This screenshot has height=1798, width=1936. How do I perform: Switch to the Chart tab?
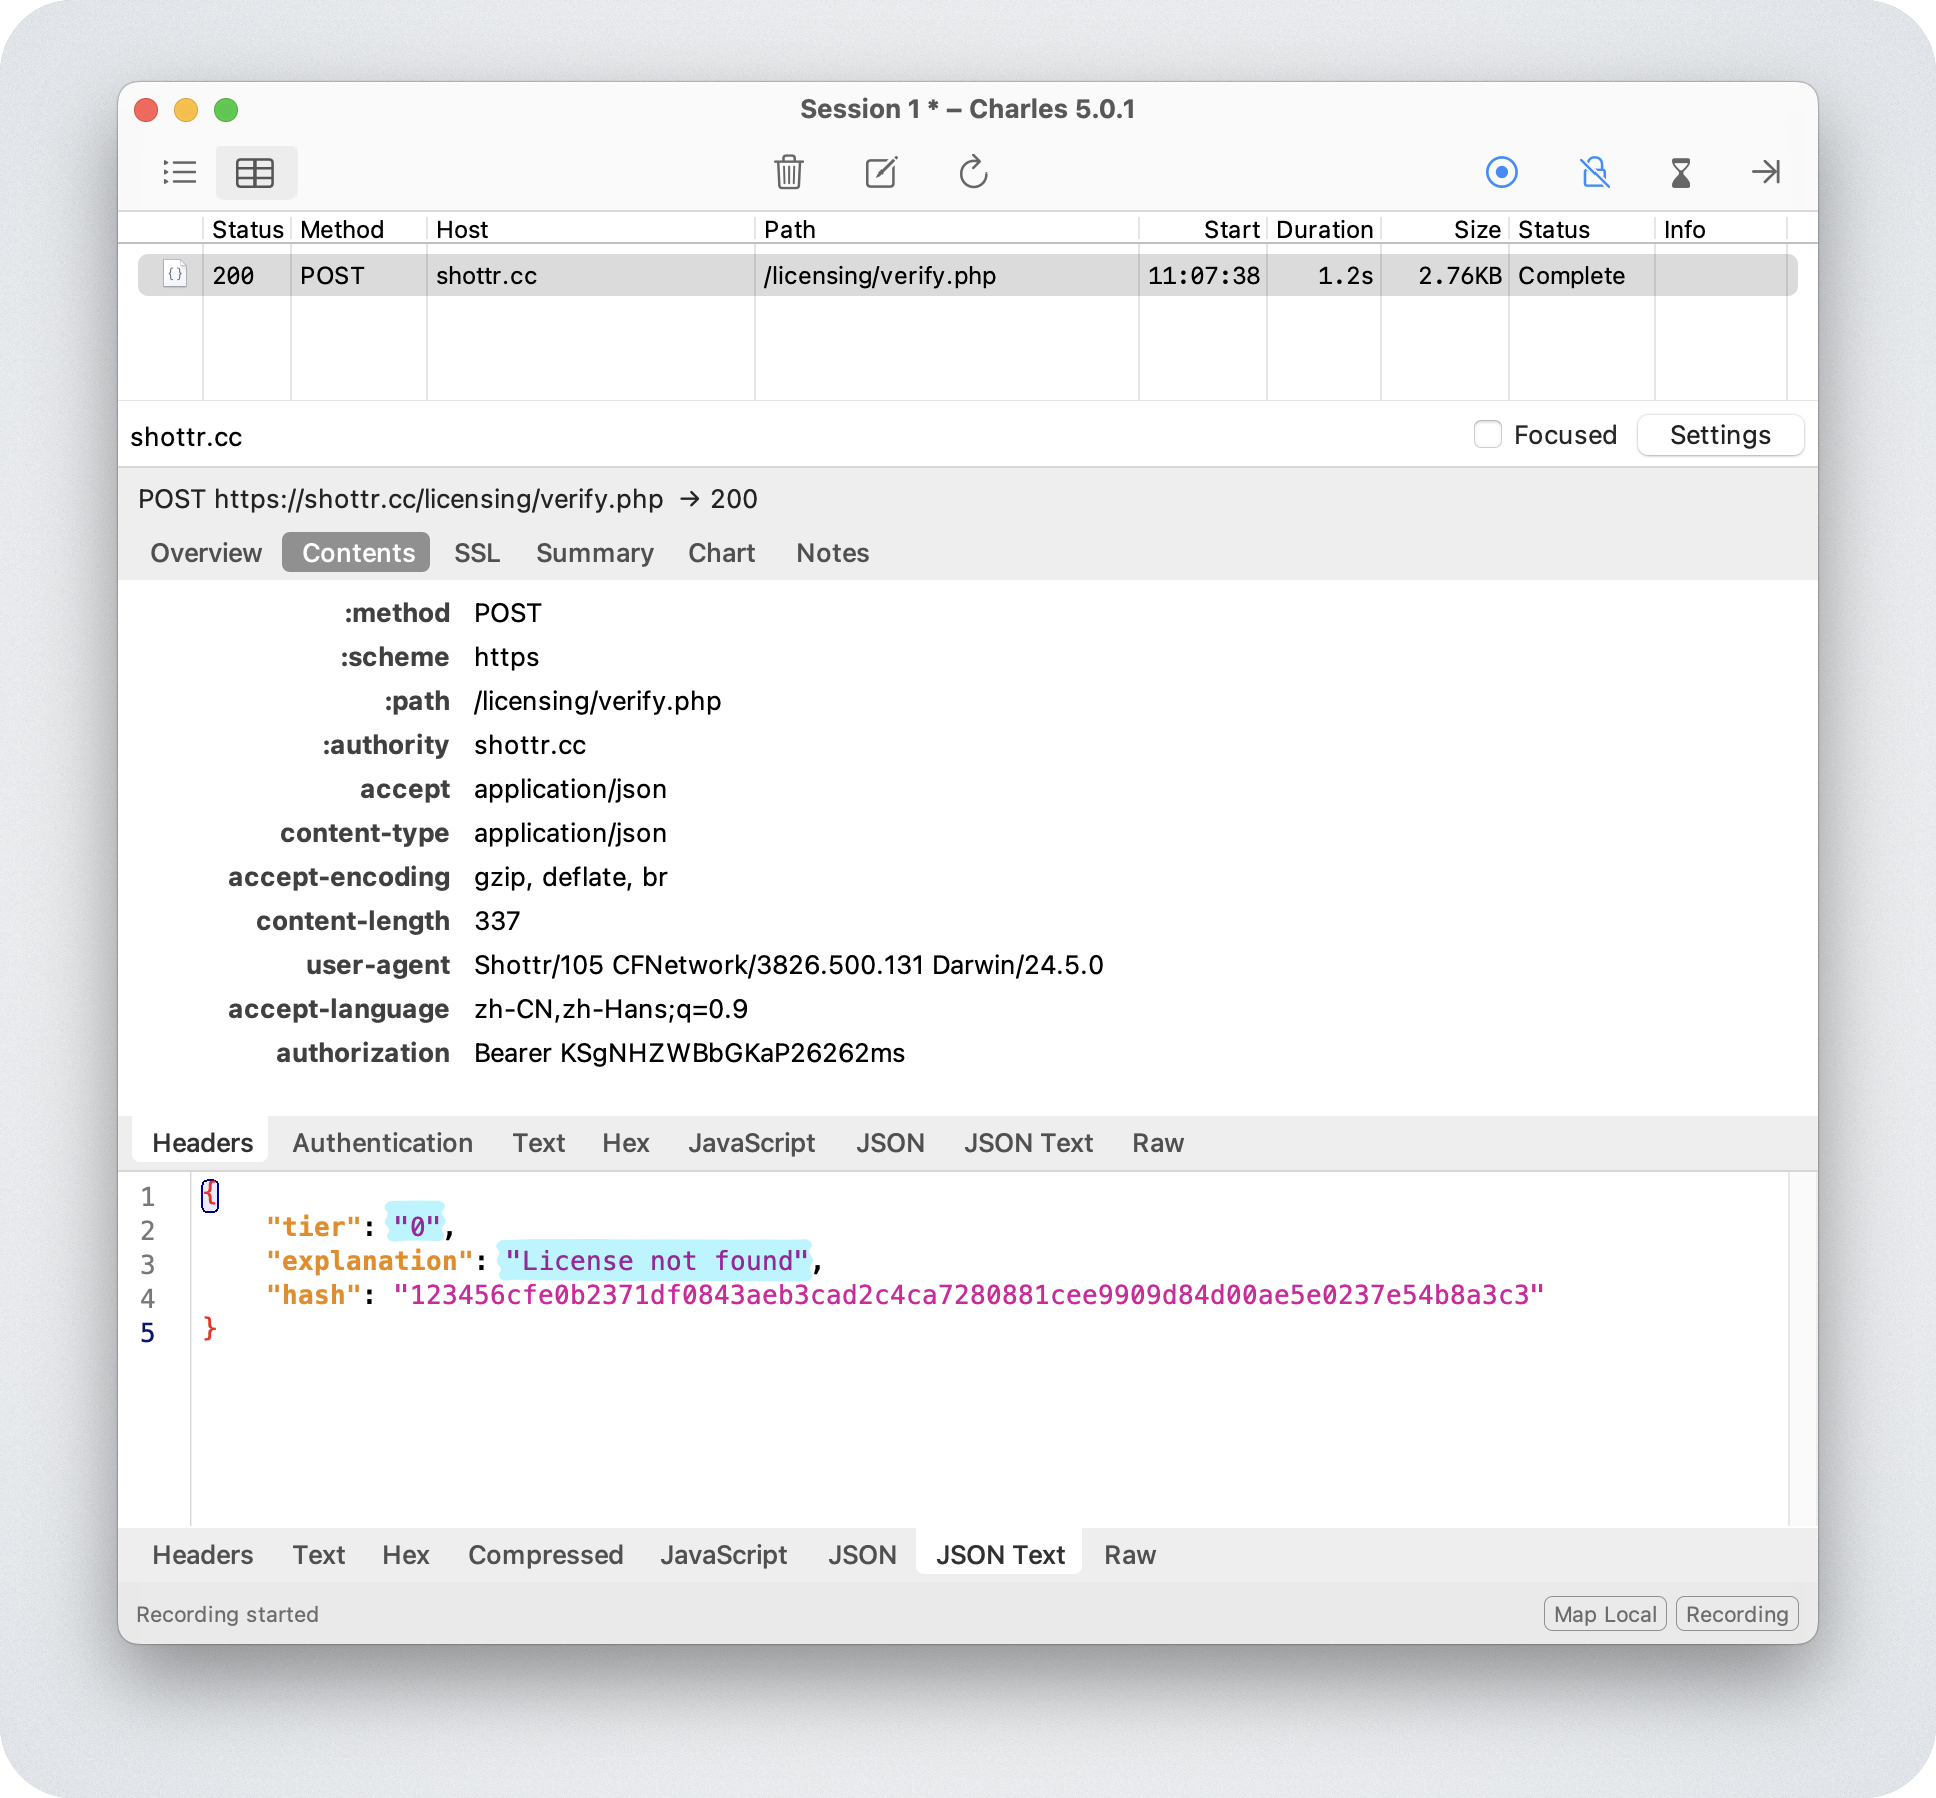[722, 553]
